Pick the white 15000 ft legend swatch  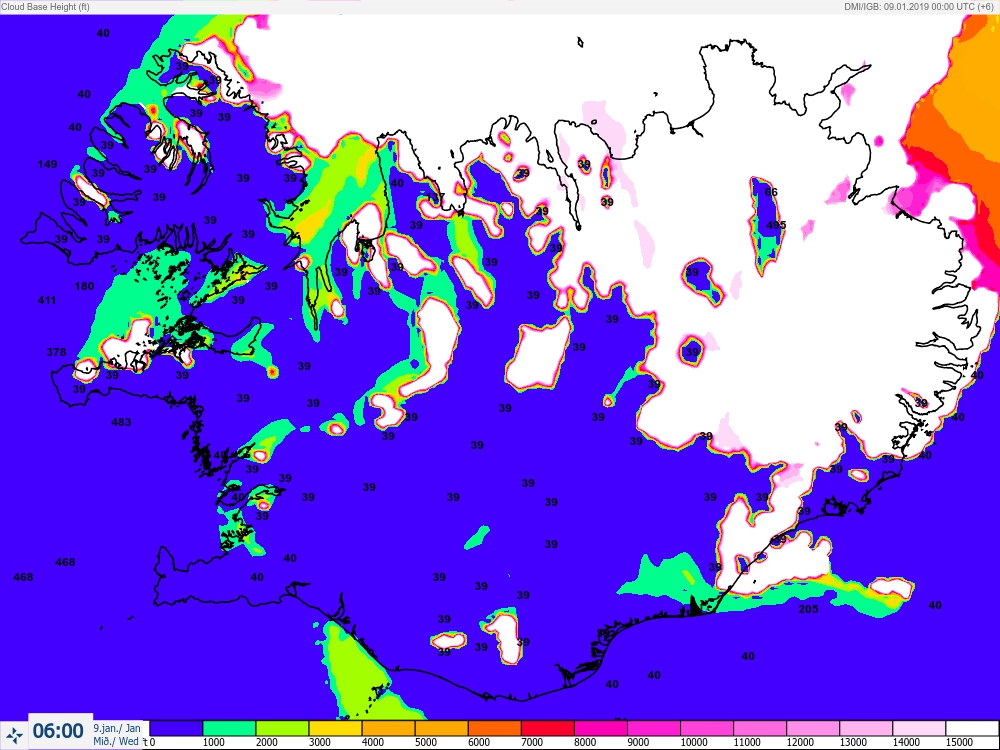tap(973, 728)
